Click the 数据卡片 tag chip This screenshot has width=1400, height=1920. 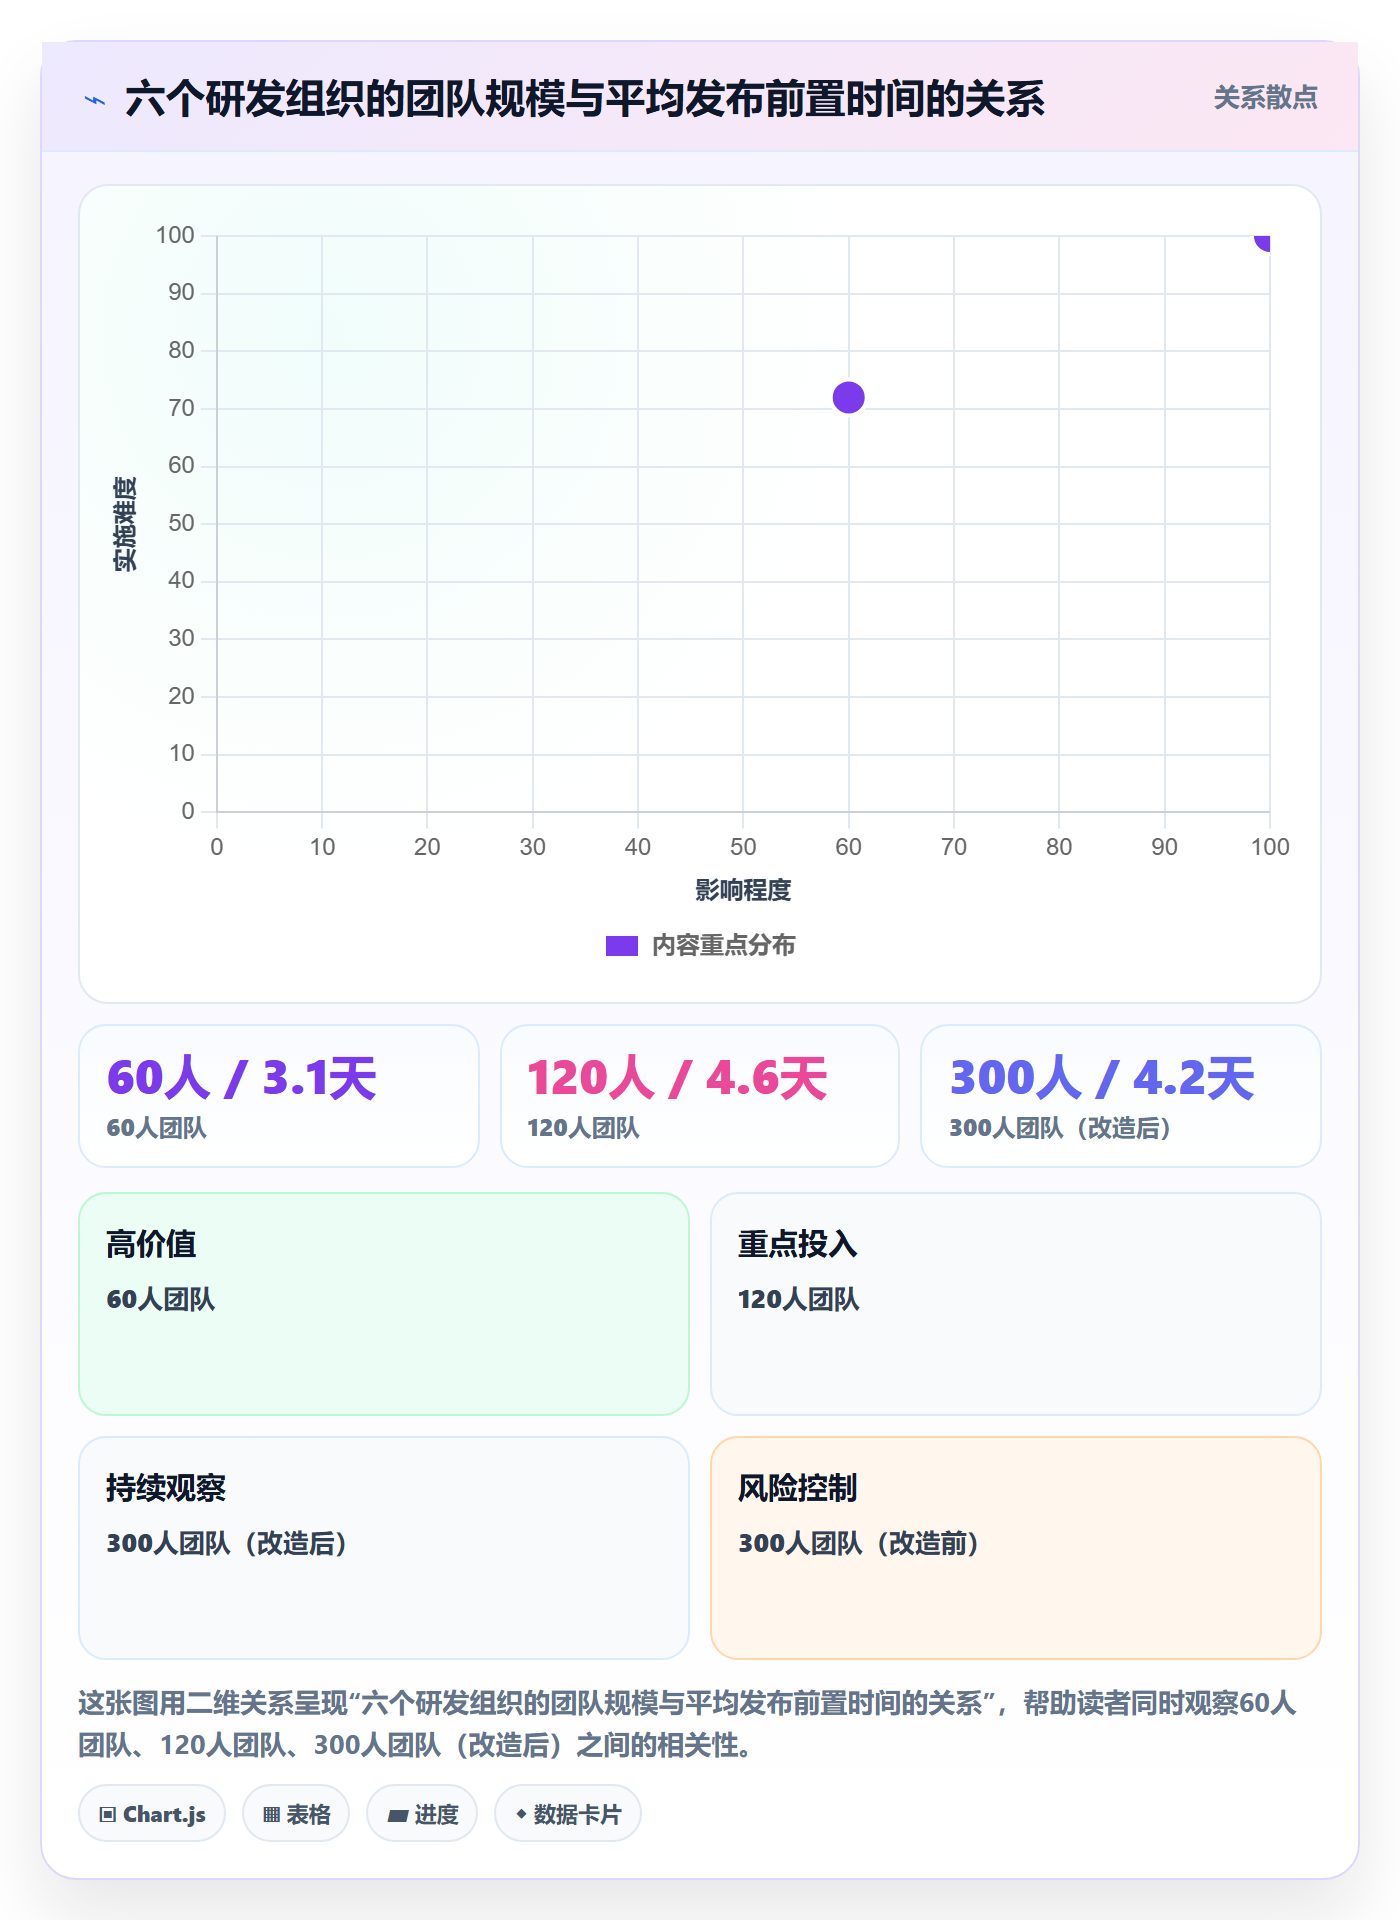pos(568,1814)
